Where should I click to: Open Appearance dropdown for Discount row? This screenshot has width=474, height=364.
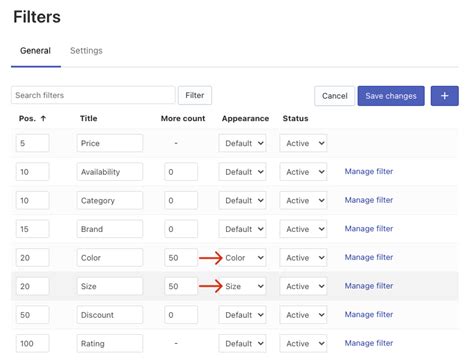[242, 315]
